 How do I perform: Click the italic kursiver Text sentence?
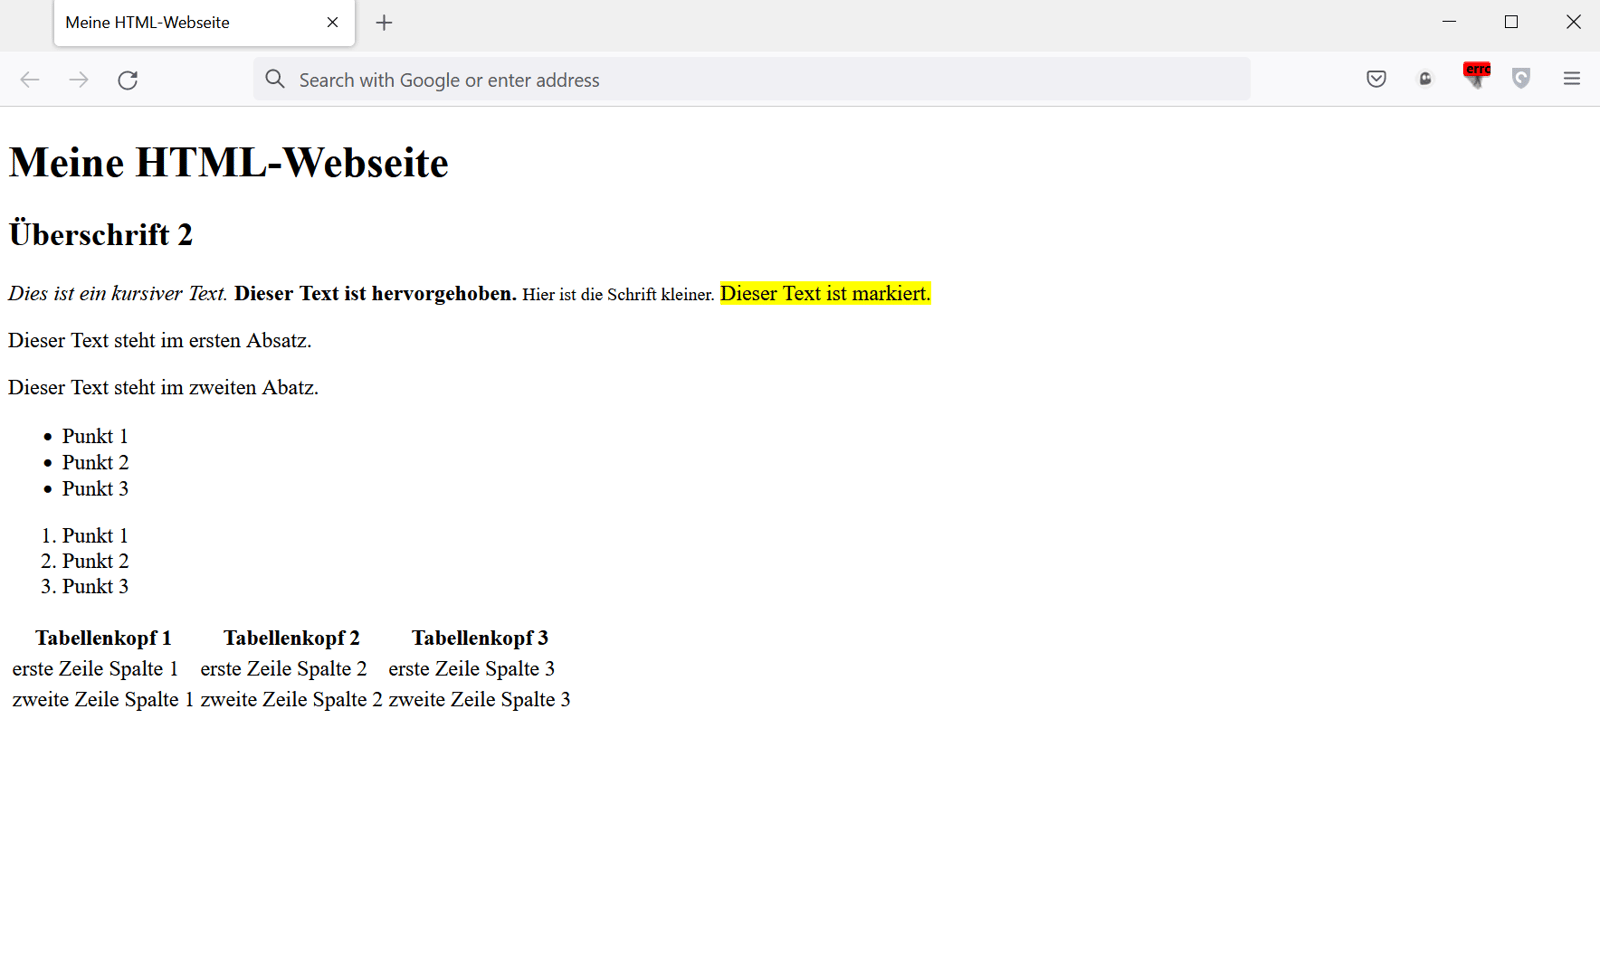[x=115, y=293]
